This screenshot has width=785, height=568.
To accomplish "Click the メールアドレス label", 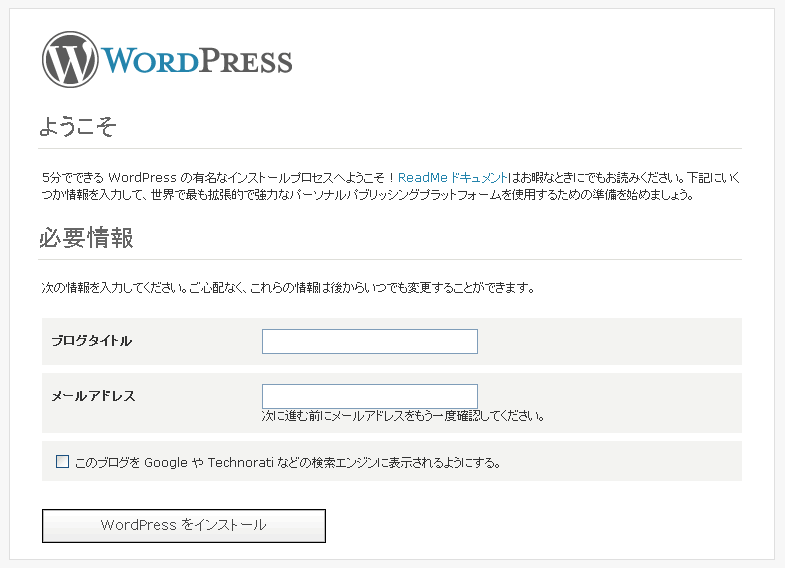I will 93,396.
